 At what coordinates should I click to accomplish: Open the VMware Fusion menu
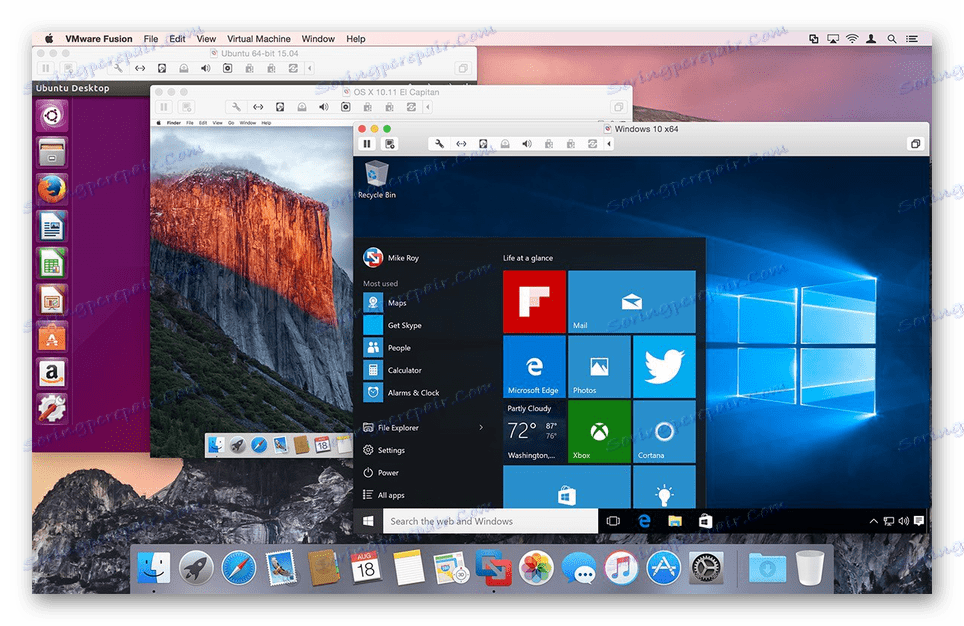(x=98, y=39)
